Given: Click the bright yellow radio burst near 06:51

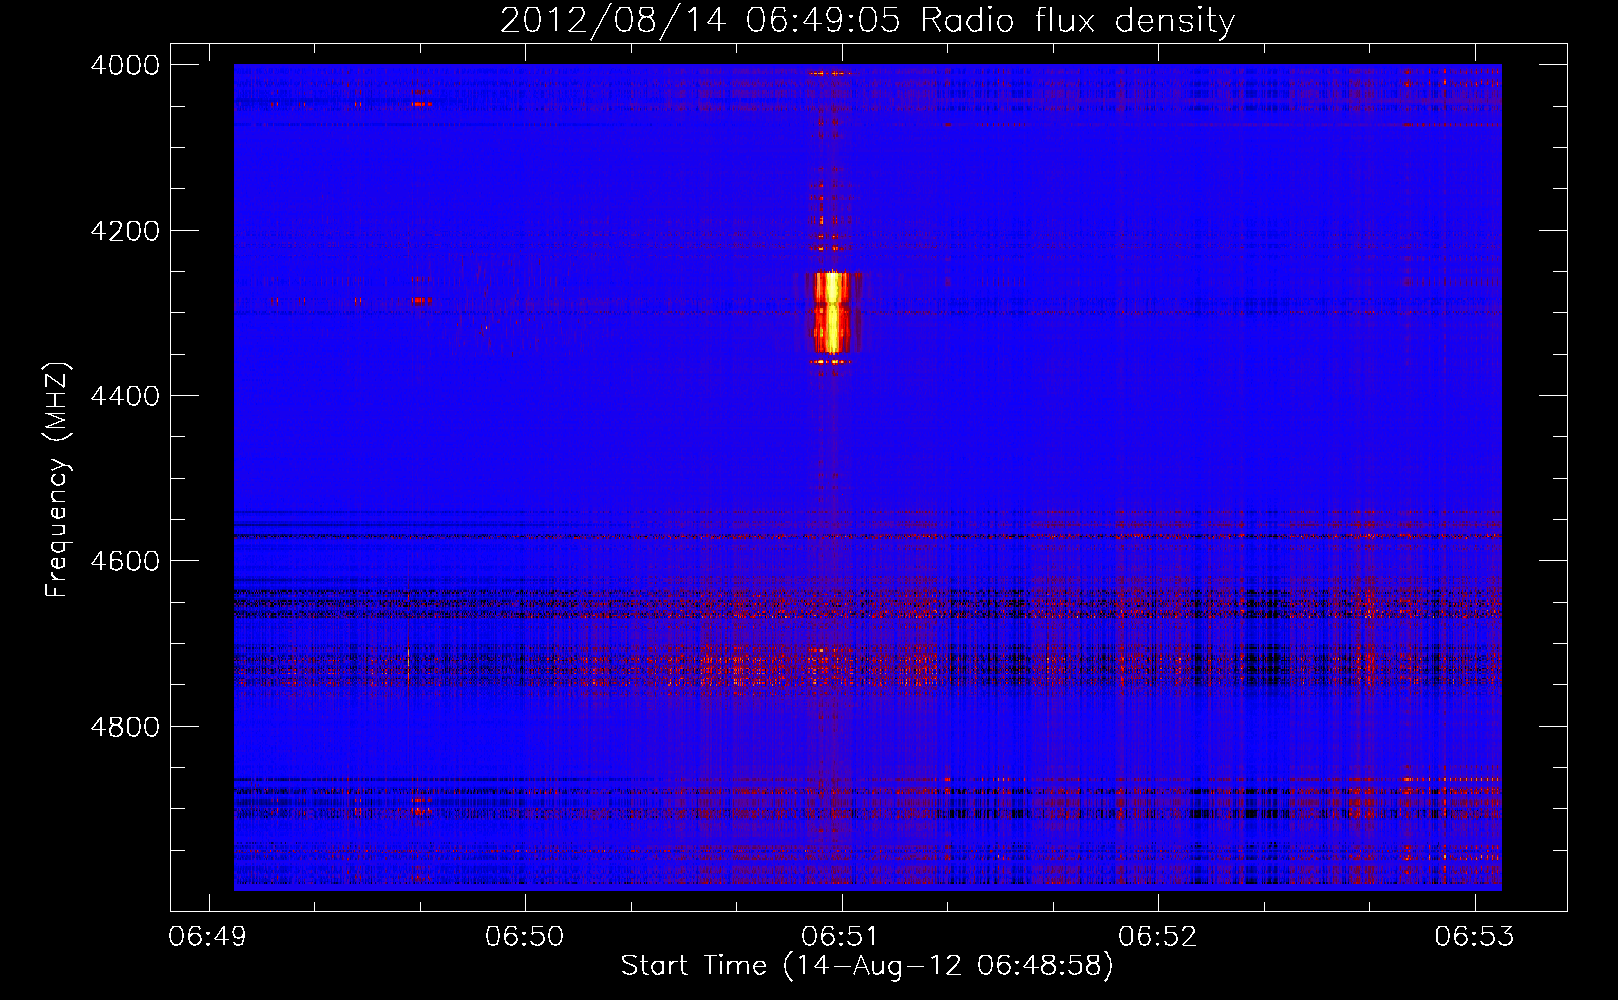Looking at the screenshot, I should pos(832,313).
